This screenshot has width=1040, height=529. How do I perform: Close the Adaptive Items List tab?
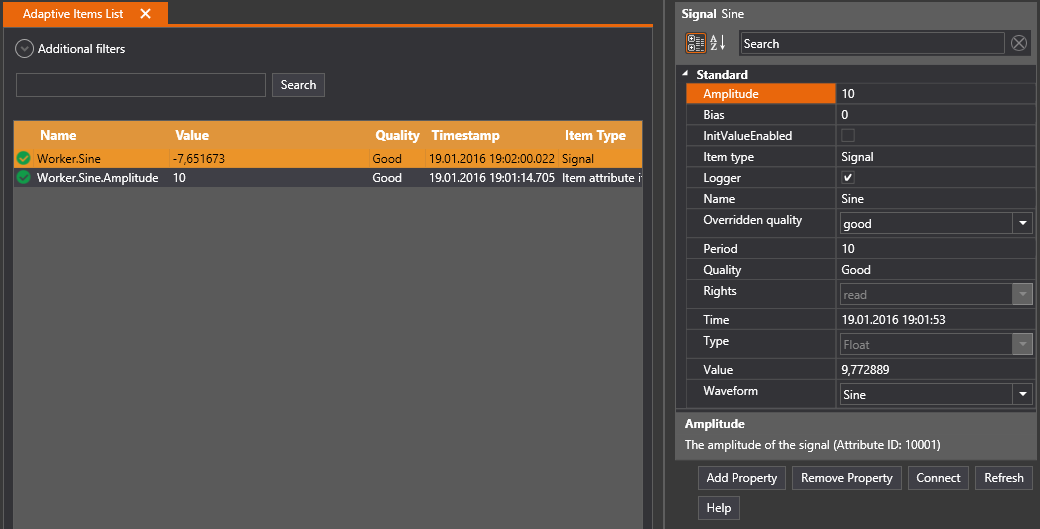click(x=146, y=14)
